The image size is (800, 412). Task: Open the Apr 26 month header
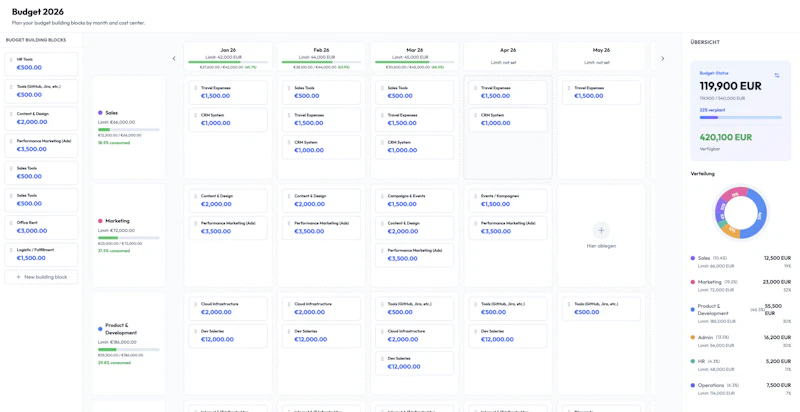pyautogui.click(x=508, y=57)
